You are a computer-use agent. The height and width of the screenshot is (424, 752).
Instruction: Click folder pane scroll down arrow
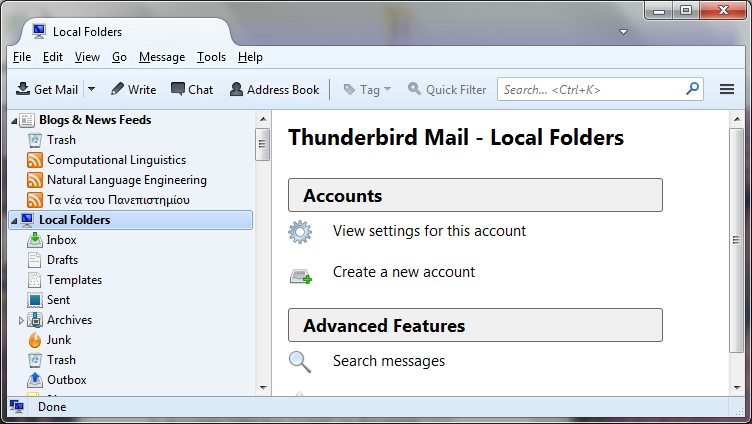[x=263, y=388]
